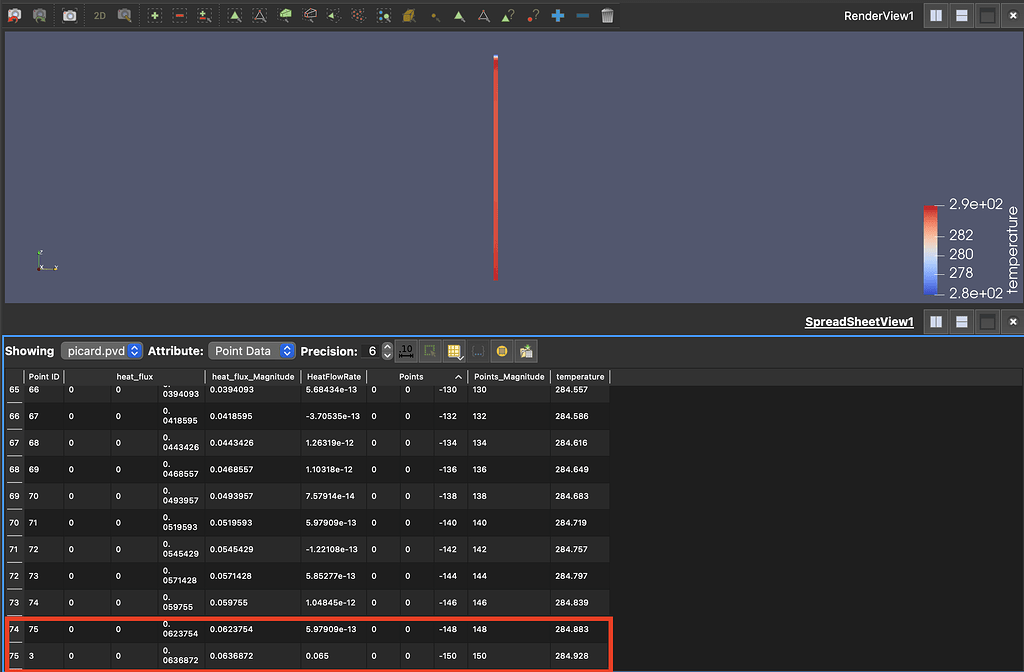Activate Select Cells Through frustum tool
Screen dimensions: 1024x672
point(285,16)
